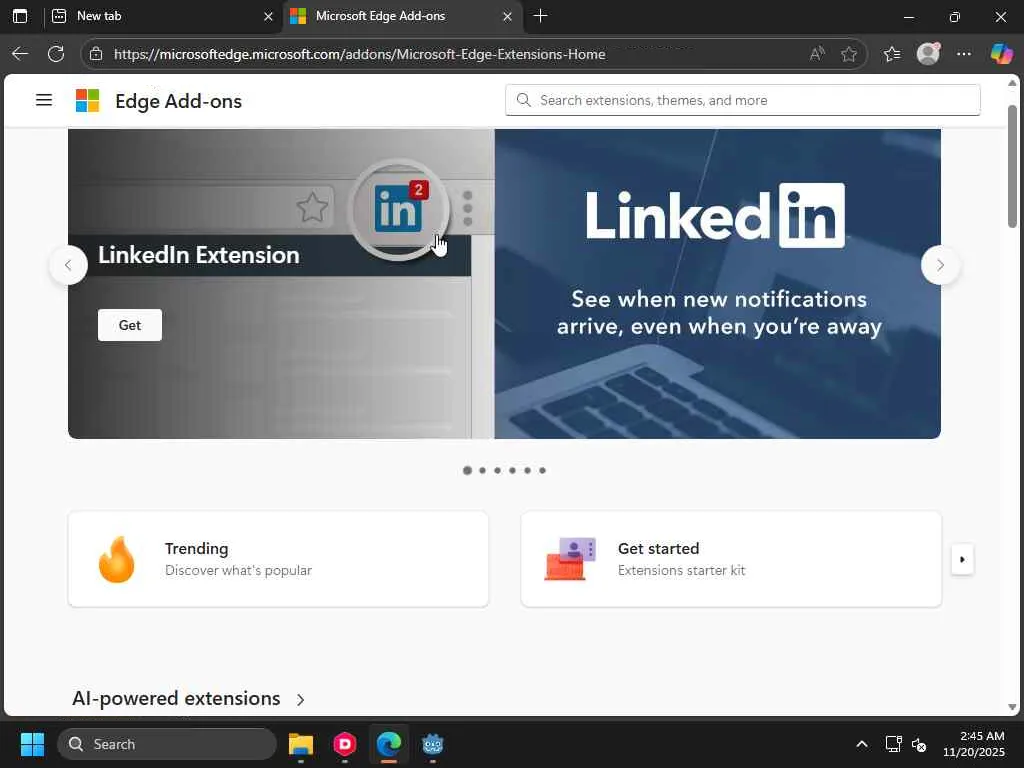This screenshot has height=768, width=1024.
Task: Click the Microsoft logo in header
Action: 88,101
